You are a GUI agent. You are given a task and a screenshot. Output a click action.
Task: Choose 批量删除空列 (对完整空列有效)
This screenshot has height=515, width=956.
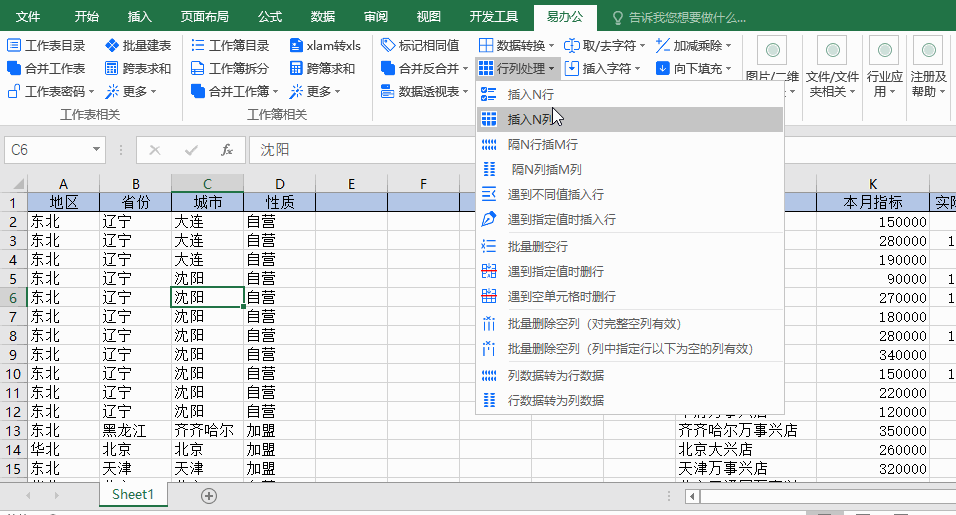click(x=630, y=324)
